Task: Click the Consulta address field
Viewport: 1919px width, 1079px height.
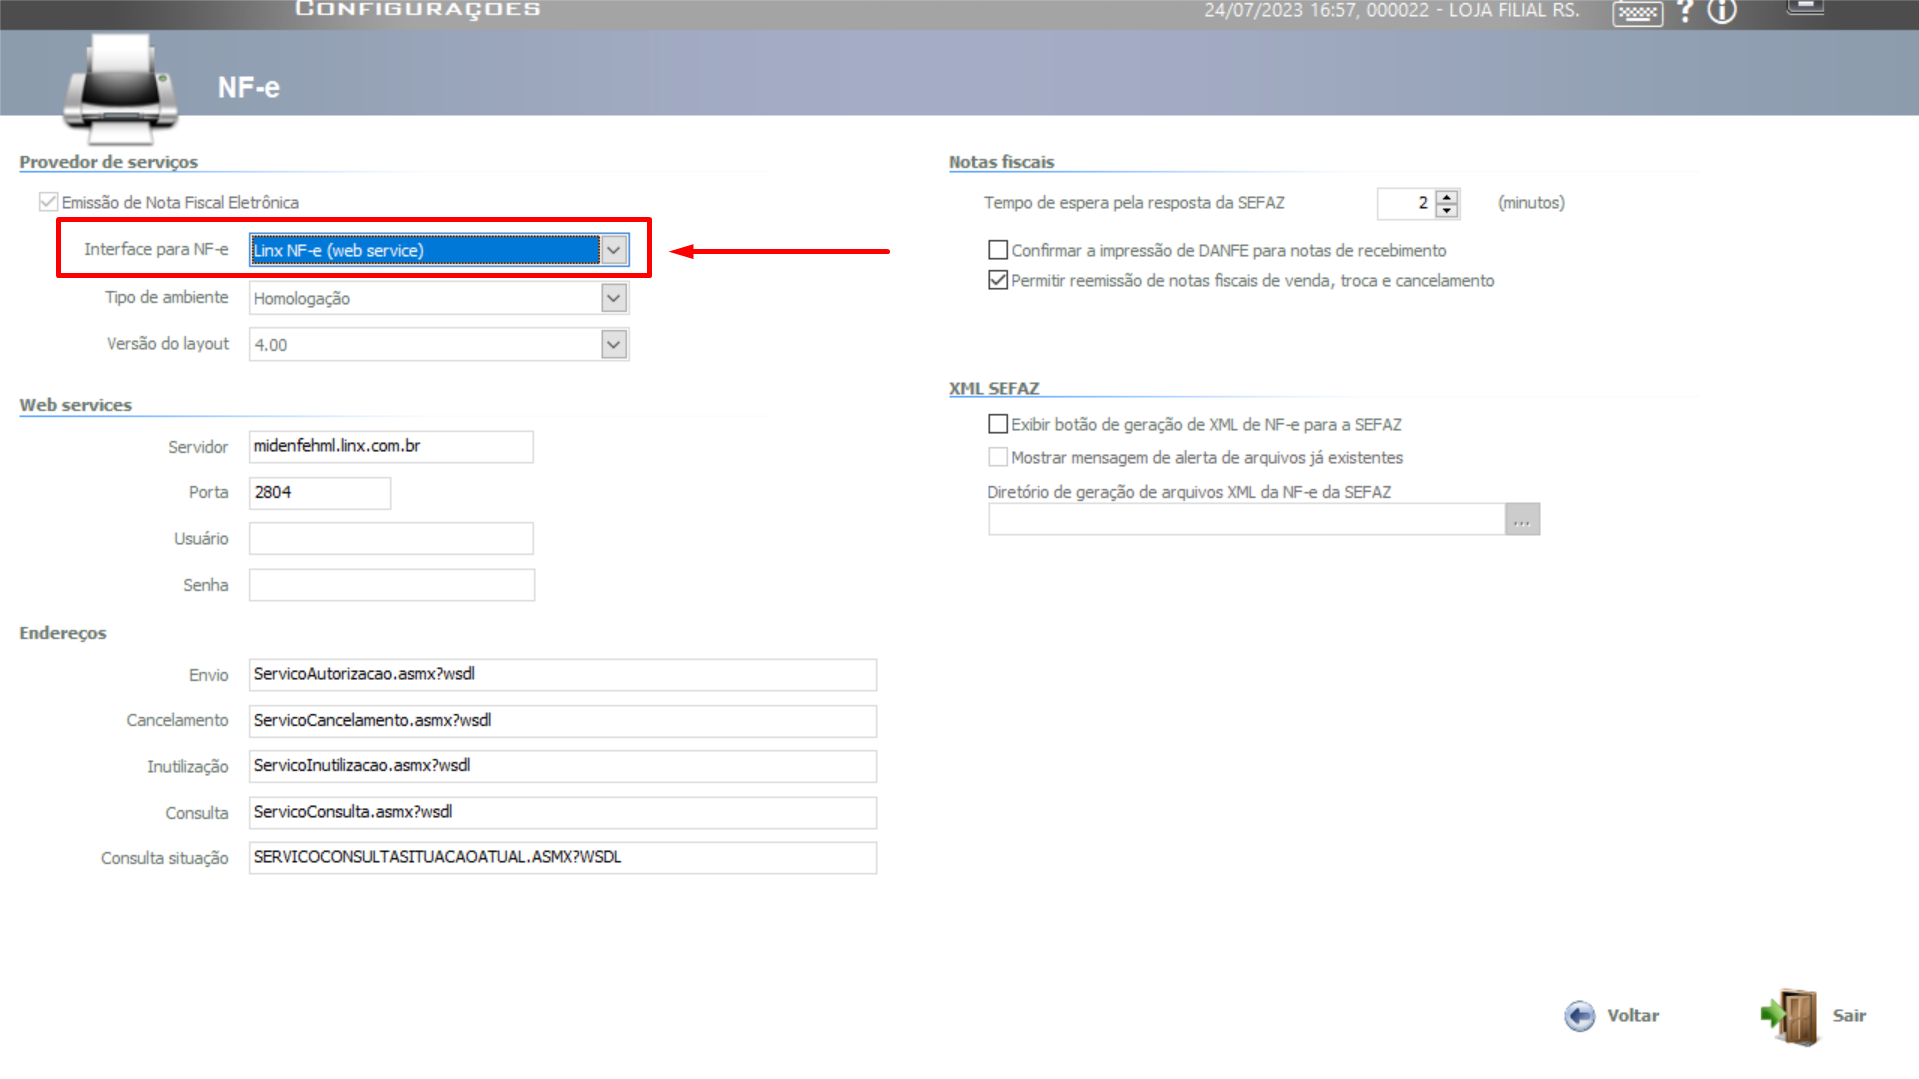Action: click(563, 813)
